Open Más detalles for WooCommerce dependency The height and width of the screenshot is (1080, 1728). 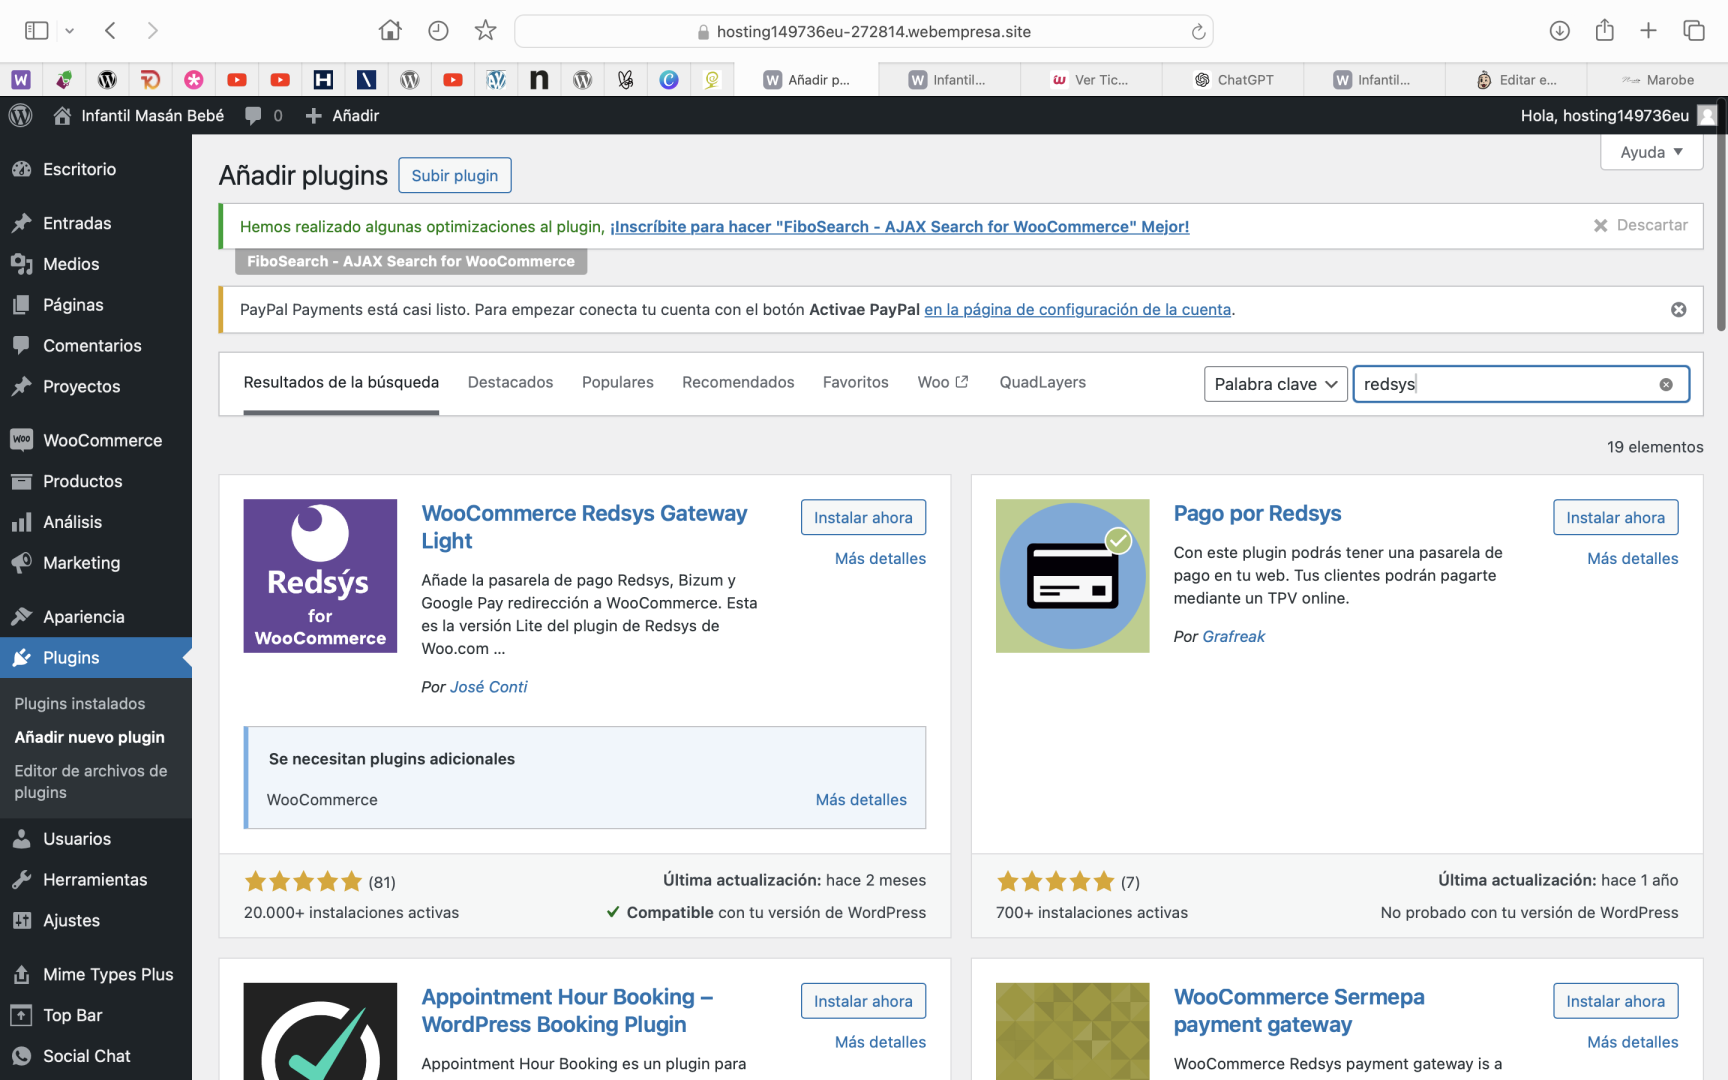click(861, 800)
